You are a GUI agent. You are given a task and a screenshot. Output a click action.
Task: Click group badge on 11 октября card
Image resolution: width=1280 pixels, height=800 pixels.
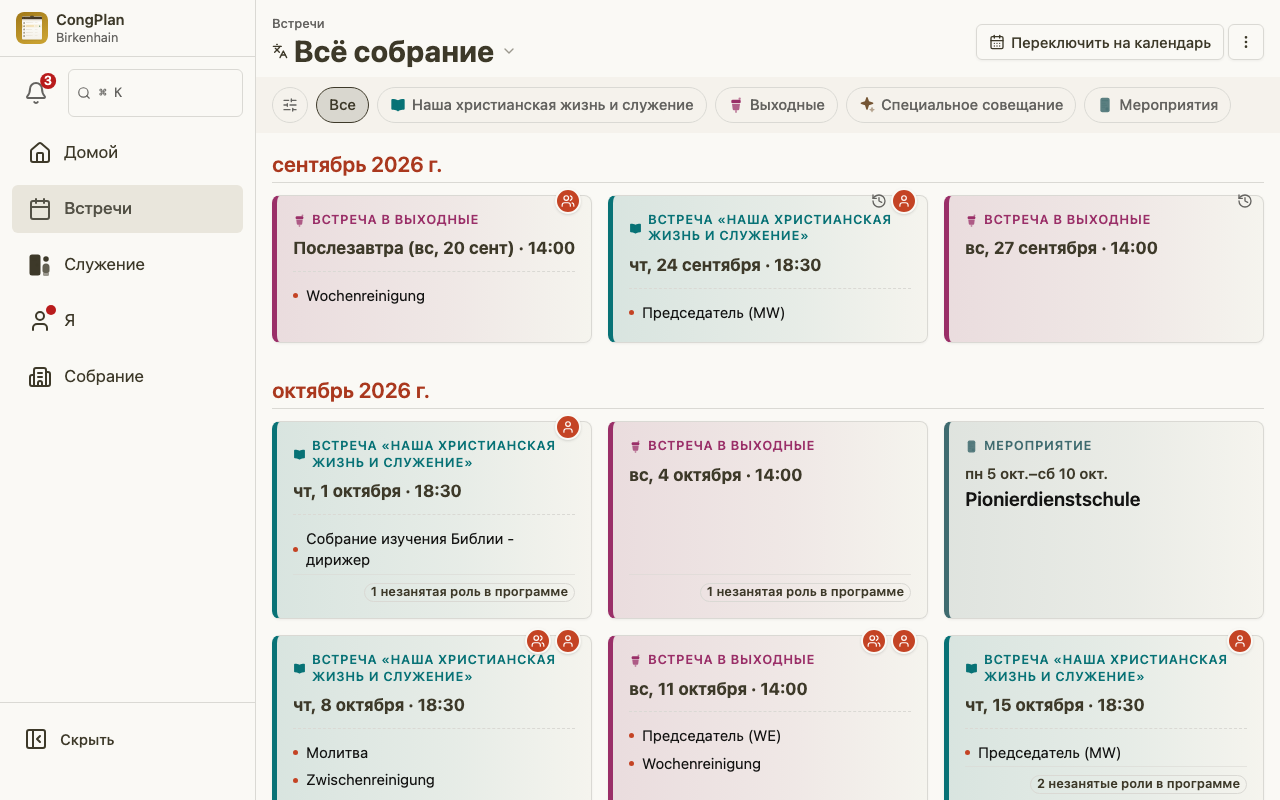tap(874, 641)
